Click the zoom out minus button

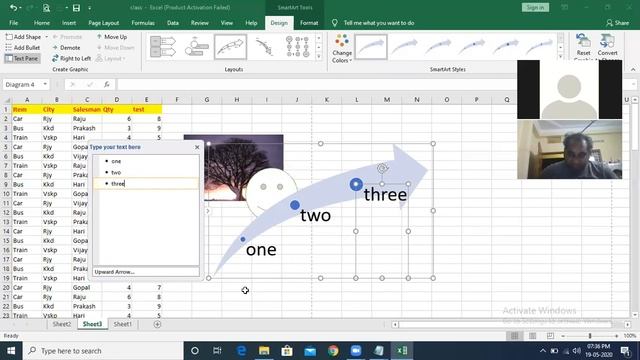click(563, 336)
